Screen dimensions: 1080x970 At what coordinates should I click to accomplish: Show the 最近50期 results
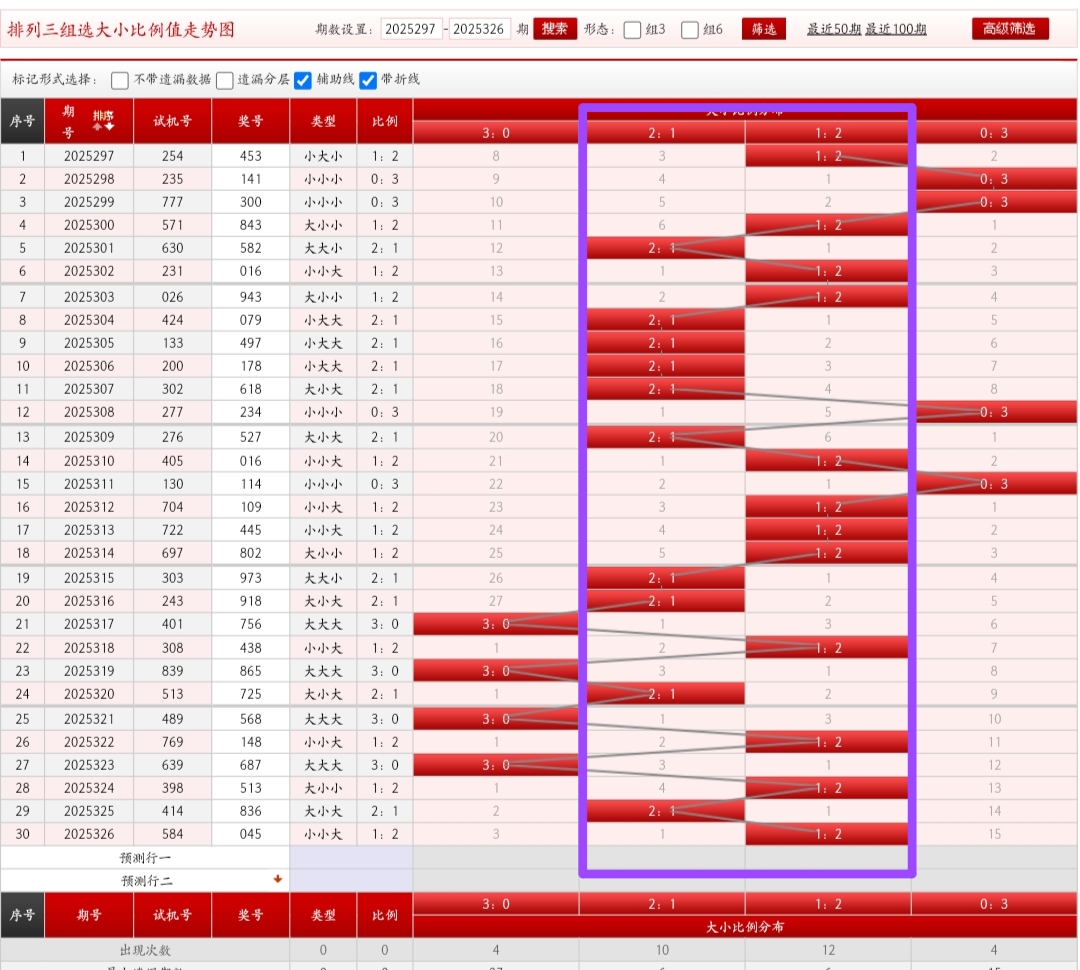pyautogui.click(x=834, y=30)
